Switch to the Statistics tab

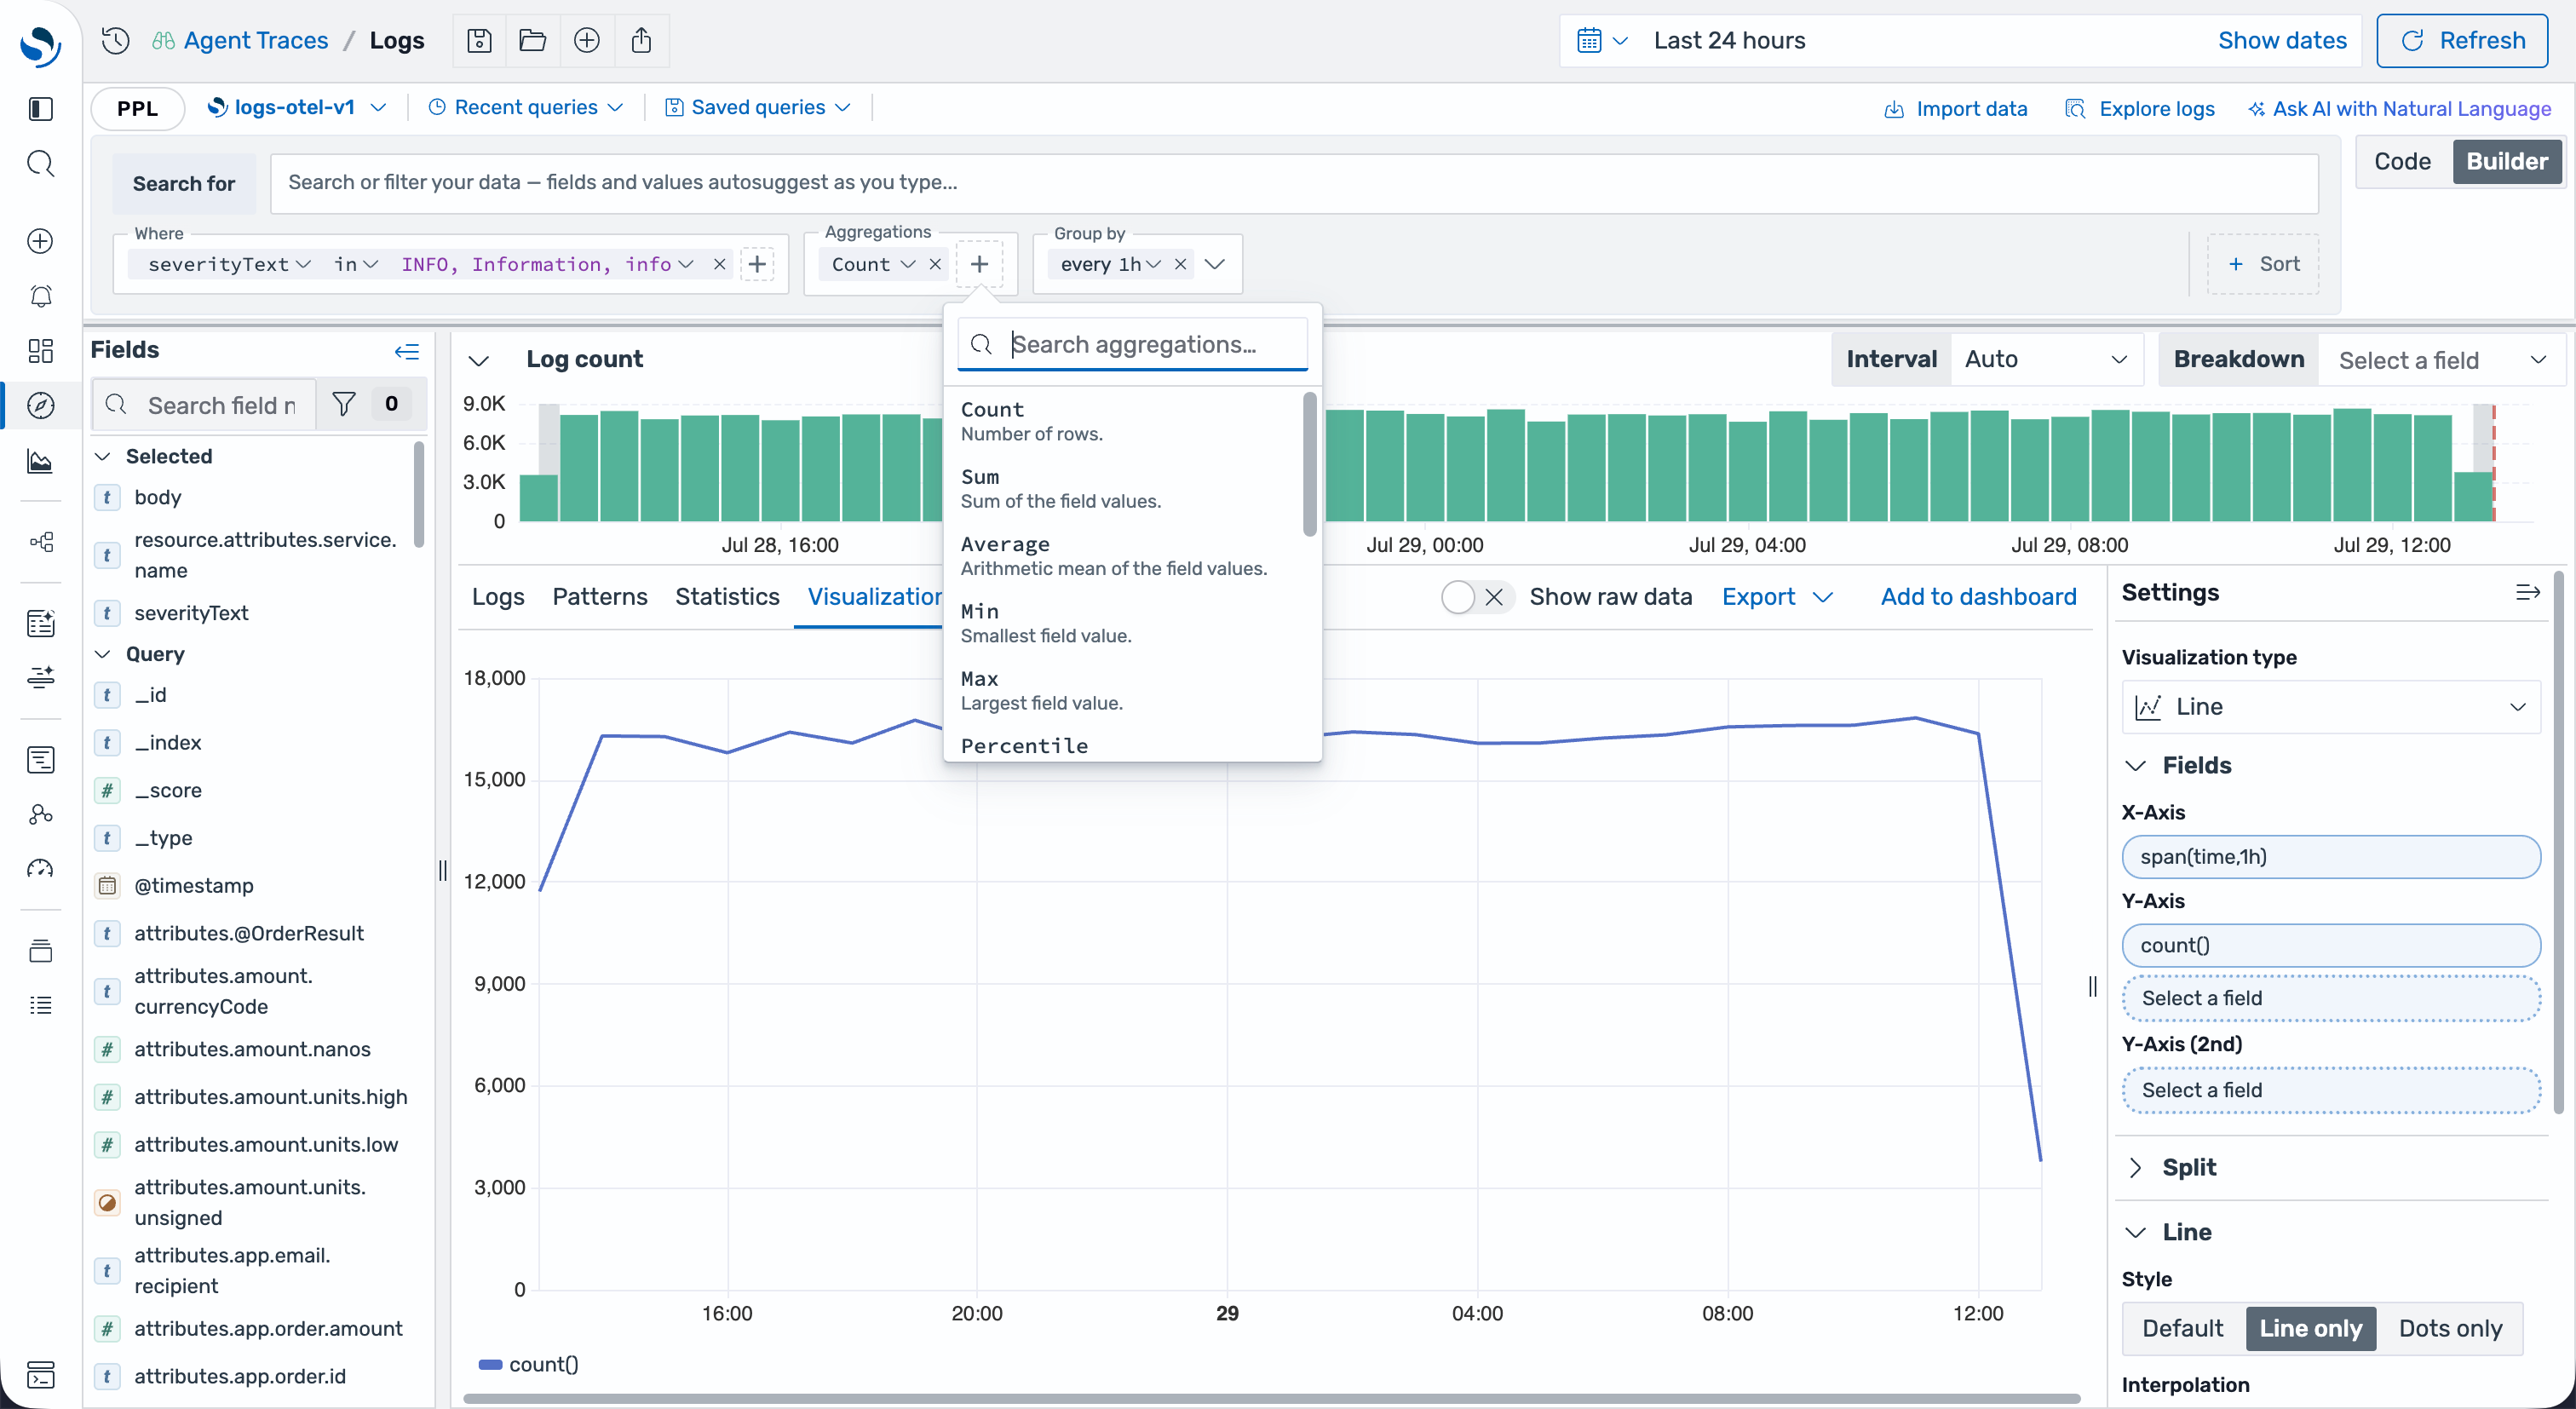point(727,597)
